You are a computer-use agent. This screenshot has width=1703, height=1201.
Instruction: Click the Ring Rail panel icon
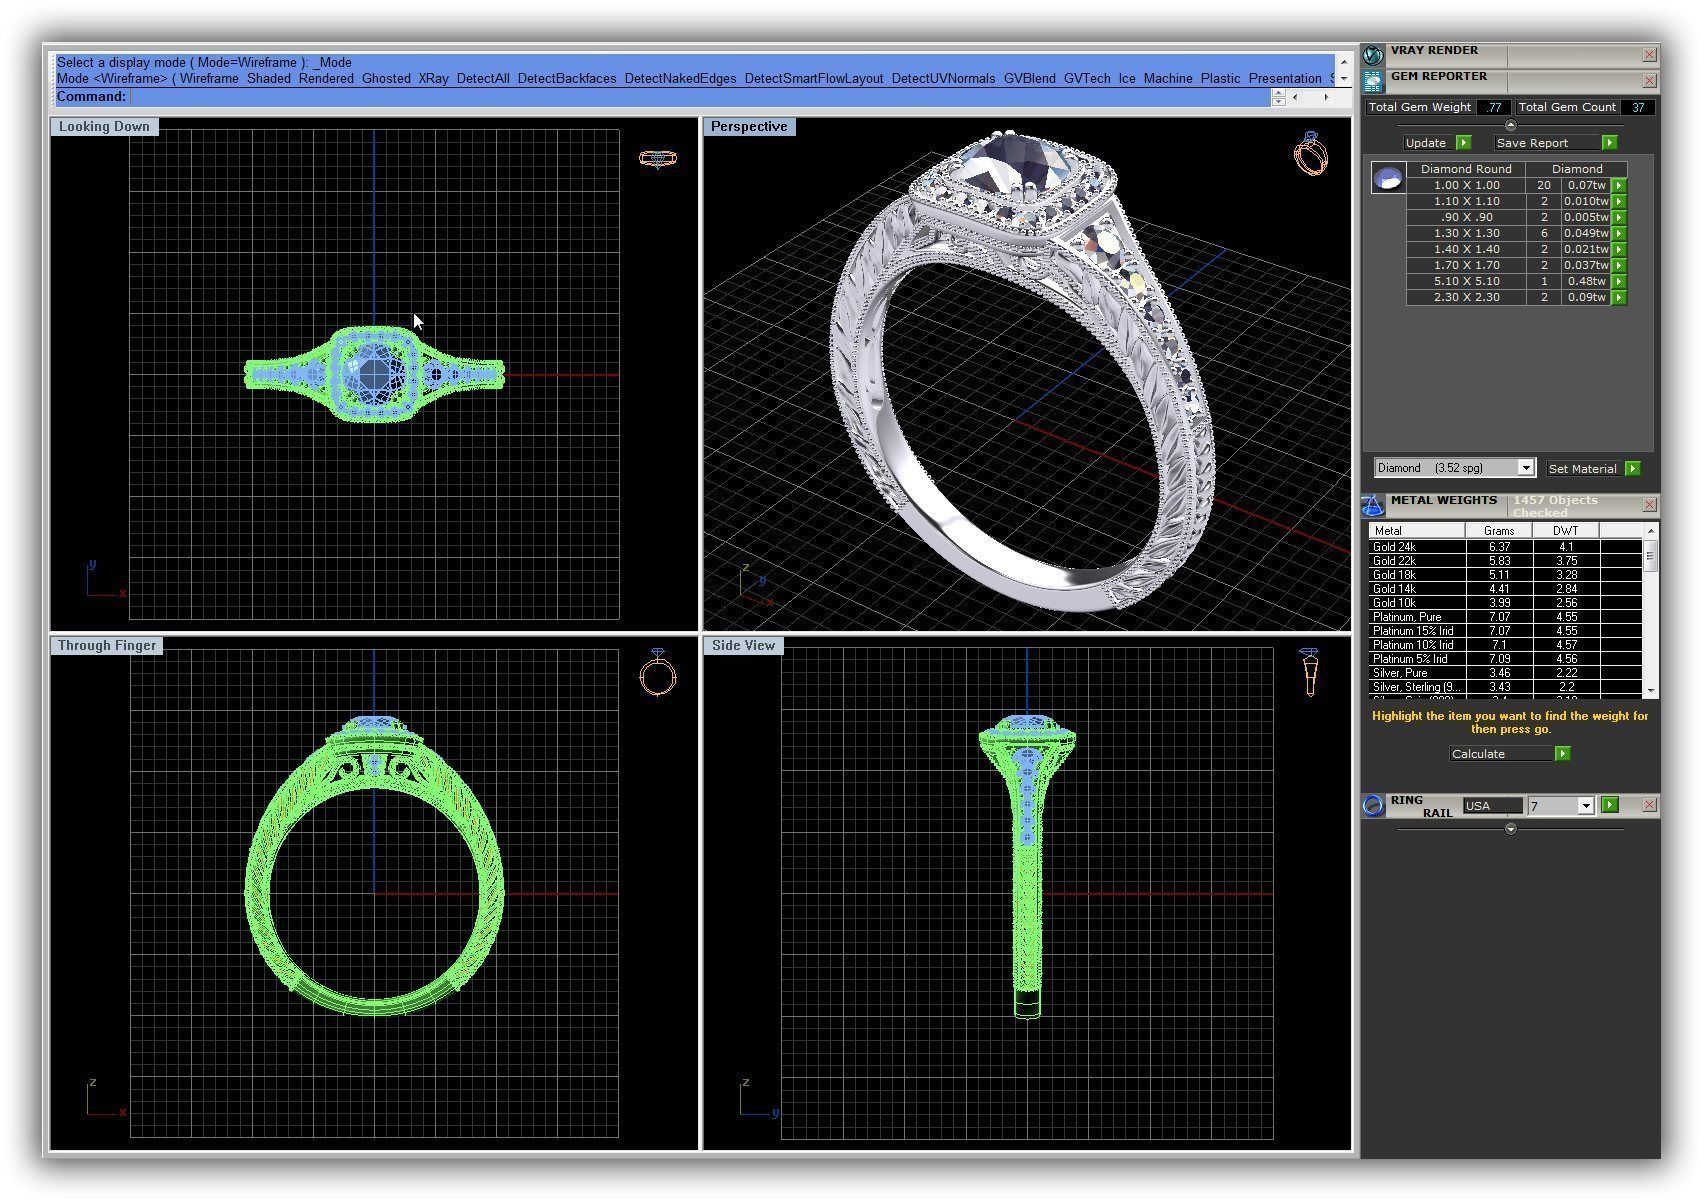(x=1374, y=805)
